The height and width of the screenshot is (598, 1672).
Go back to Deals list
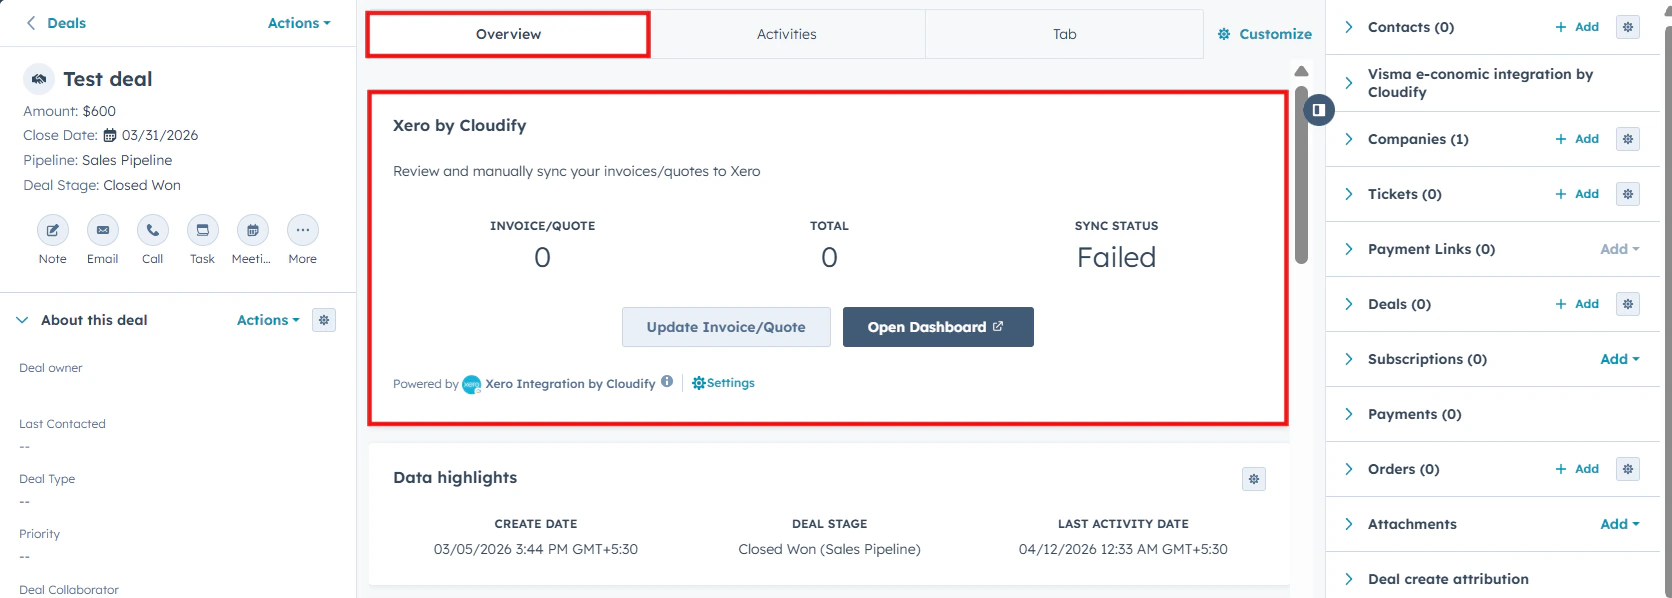pyautogui.click(x=56, y=23)
